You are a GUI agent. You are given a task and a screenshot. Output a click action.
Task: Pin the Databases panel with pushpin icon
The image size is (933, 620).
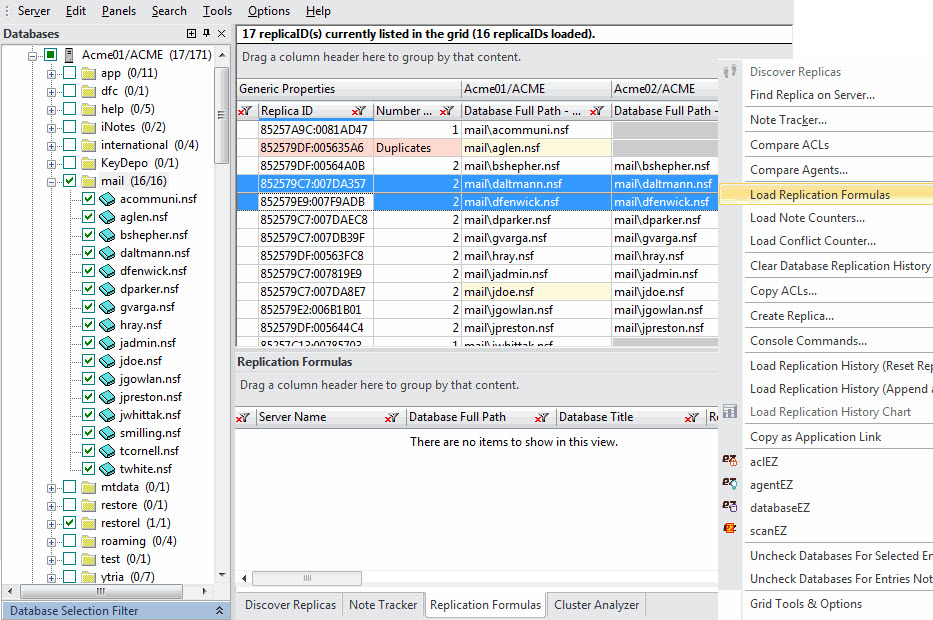pos(207,34)
